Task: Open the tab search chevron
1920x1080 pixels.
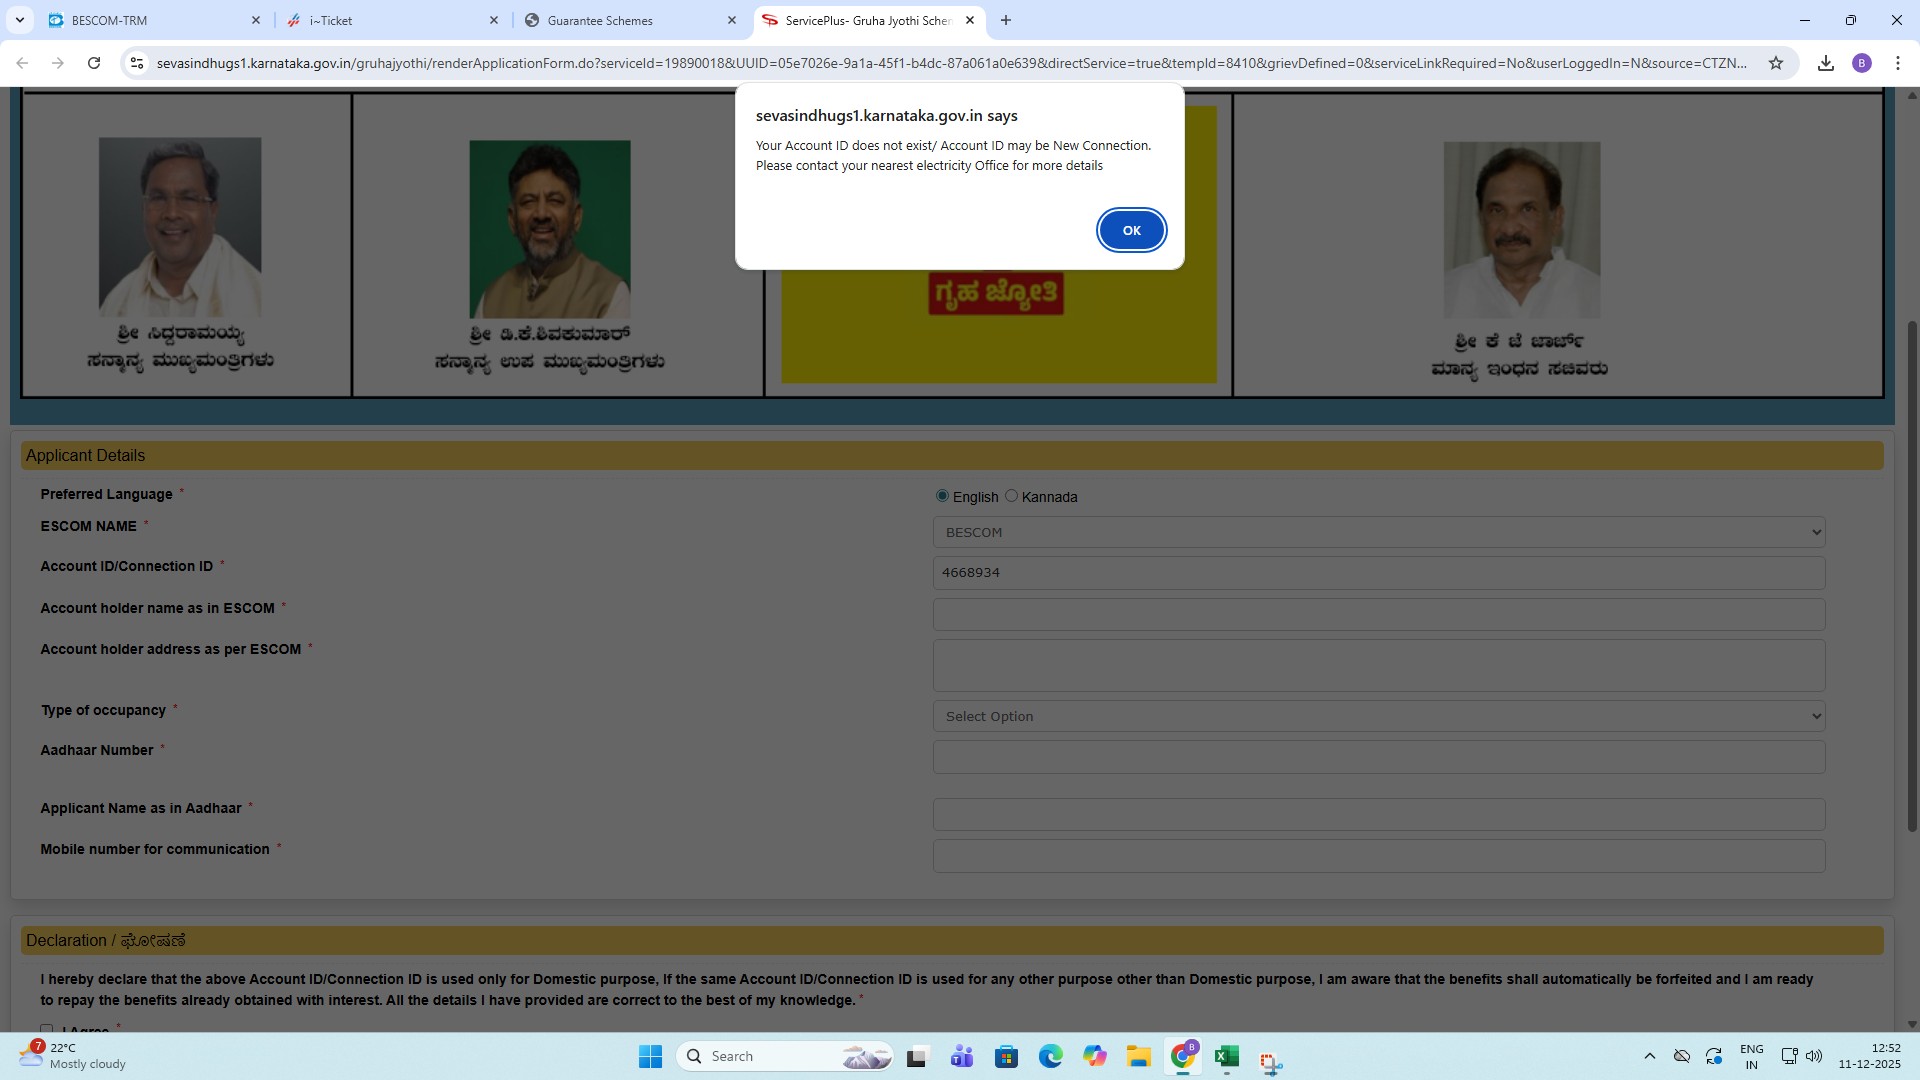Action: (19, 20)
